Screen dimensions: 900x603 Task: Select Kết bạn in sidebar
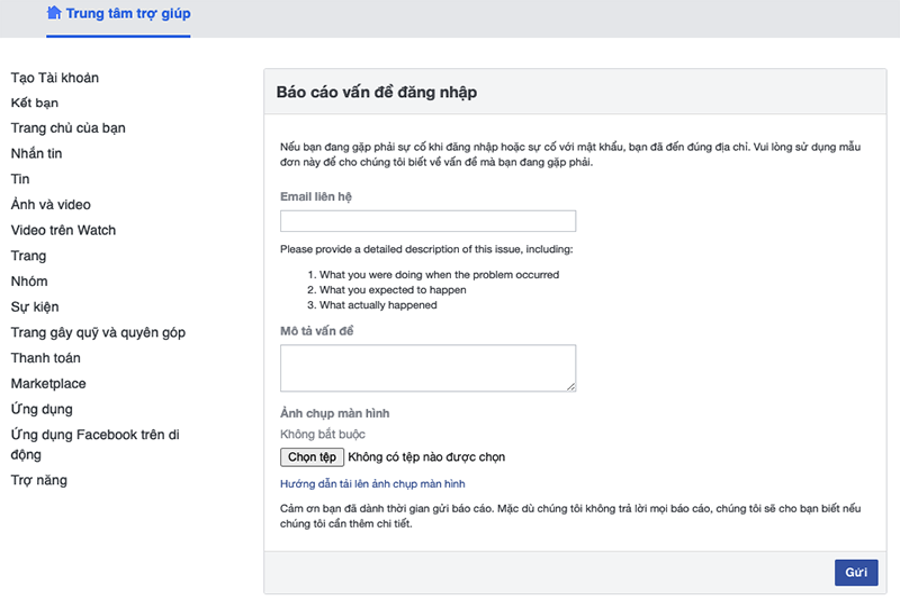(35, 103)
